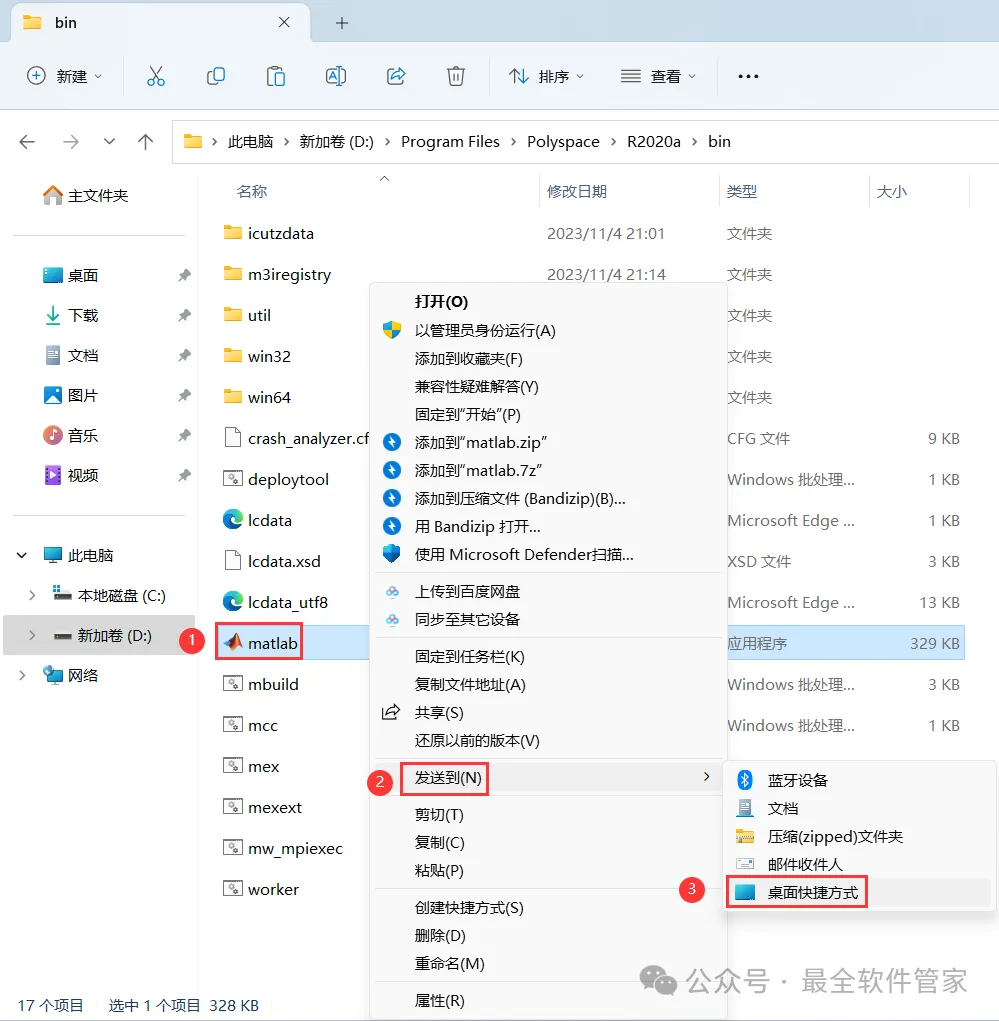Click the 图片 pictures icon in sidebar
Screen dimensions: 999x1021
(x=52, y=395)
